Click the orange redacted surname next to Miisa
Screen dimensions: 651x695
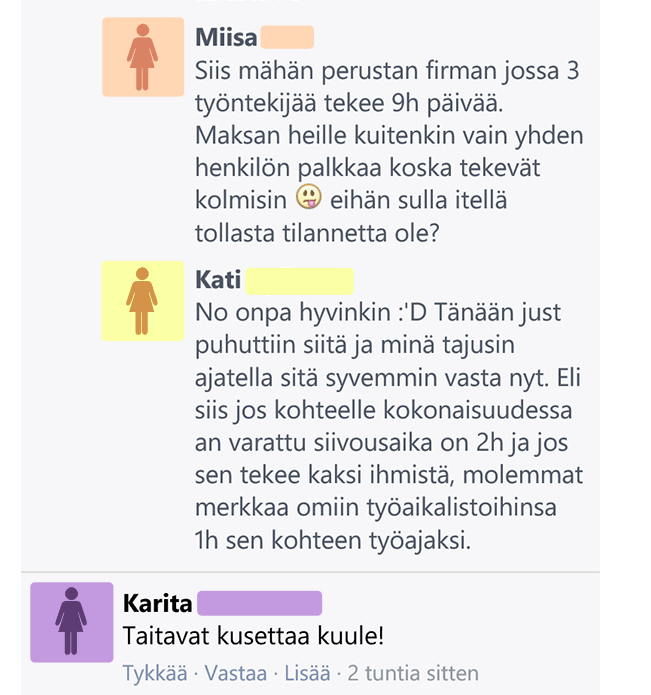point(287,37)
